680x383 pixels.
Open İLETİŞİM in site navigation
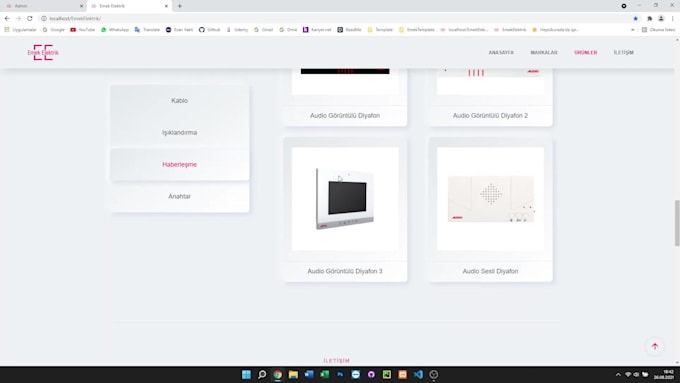(623, 52)
